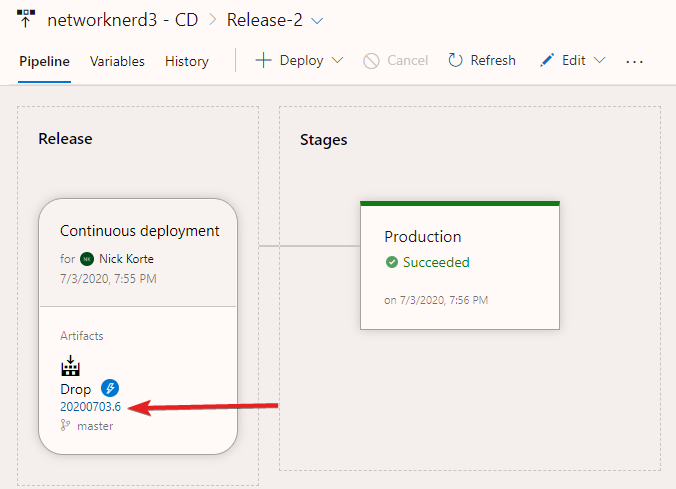Image resolution: width=676 pixels, height=489 pixels.
Task: Click the plus icon beside Deploy
Action: click(x=263, y=60)
